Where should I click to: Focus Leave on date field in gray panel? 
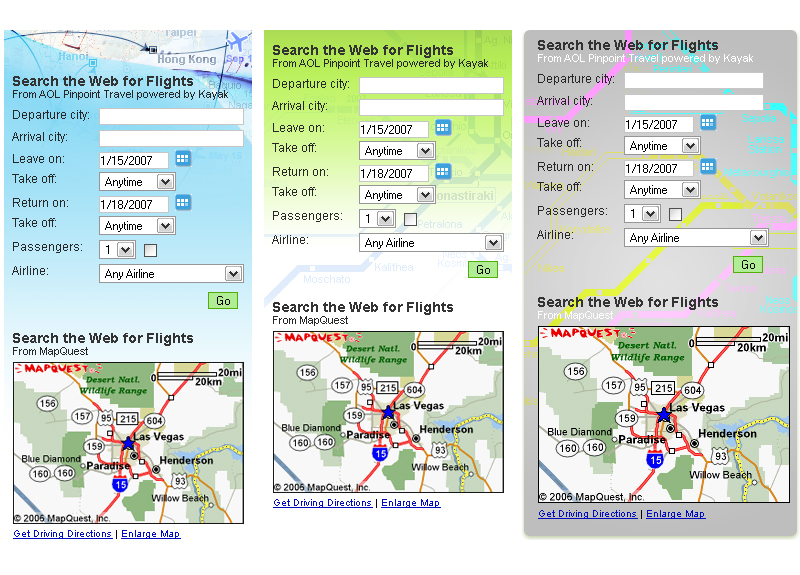659,124
